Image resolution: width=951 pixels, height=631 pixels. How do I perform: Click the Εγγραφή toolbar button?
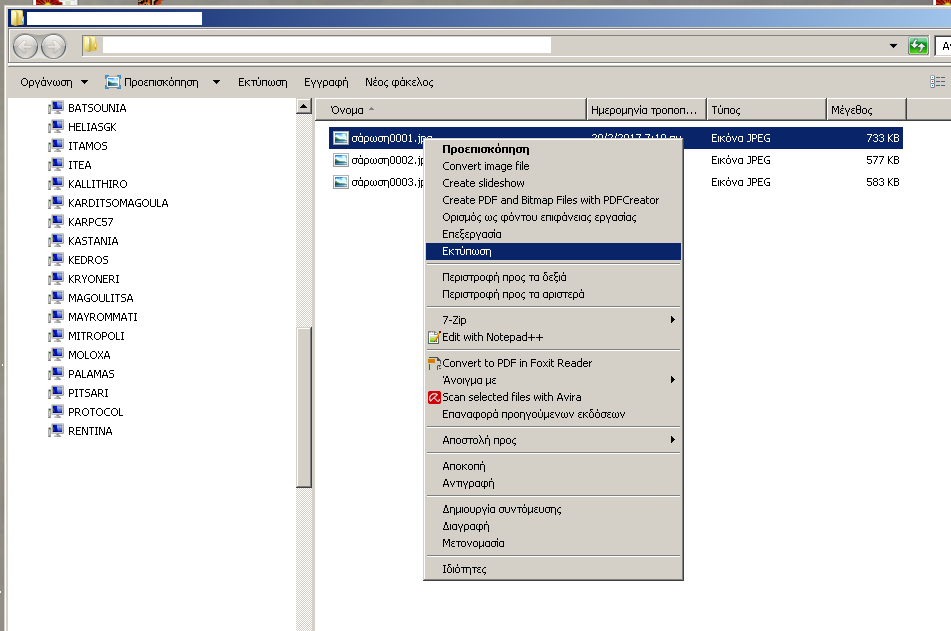[326, 82]
